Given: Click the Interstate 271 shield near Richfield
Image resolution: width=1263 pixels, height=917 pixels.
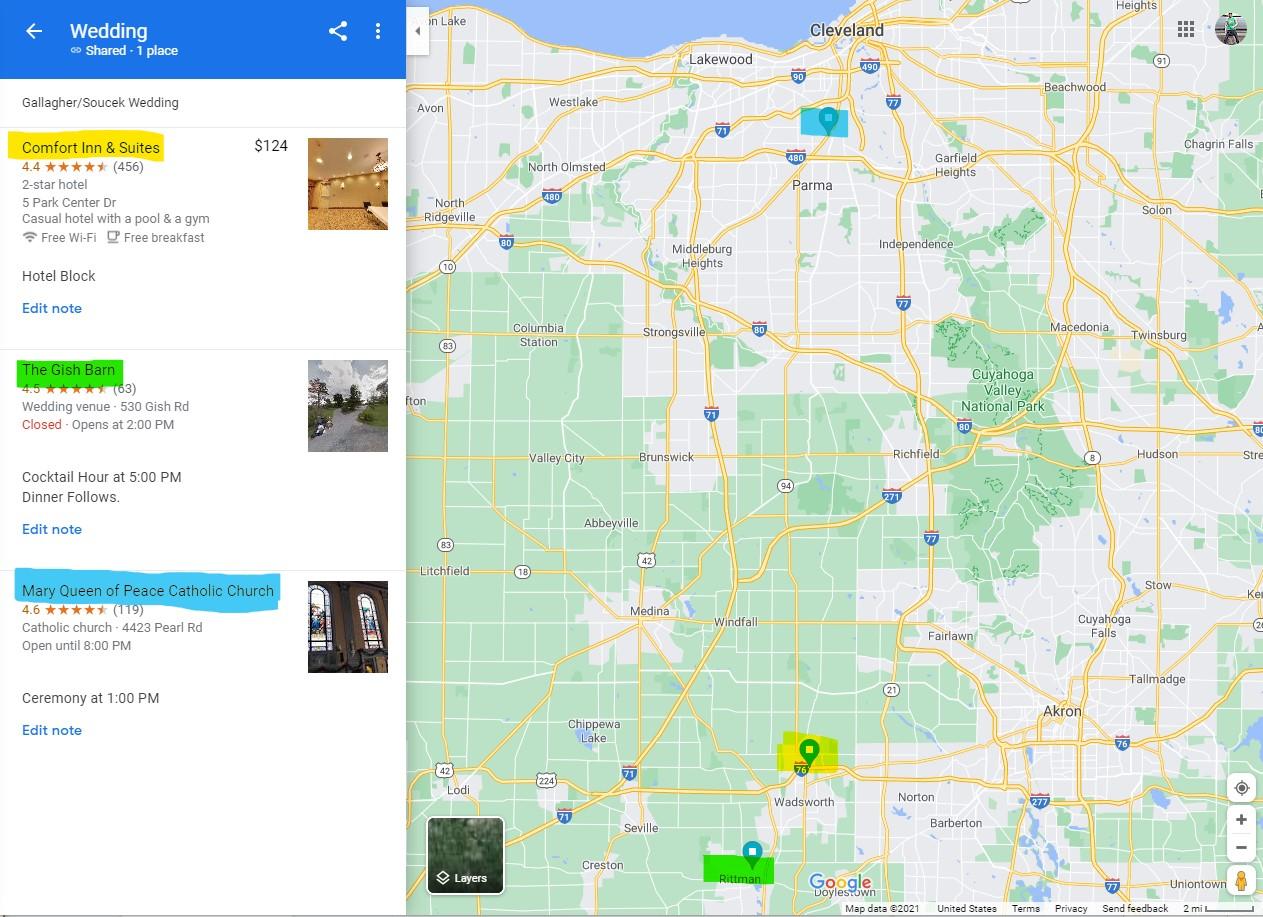Looking at the screenshot, I should point(892,495).
